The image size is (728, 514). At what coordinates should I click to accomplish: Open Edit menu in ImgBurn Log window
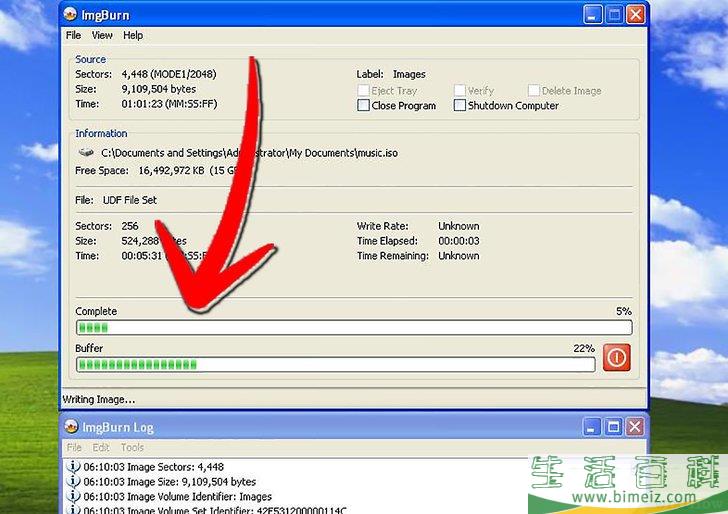coord(101,447)
